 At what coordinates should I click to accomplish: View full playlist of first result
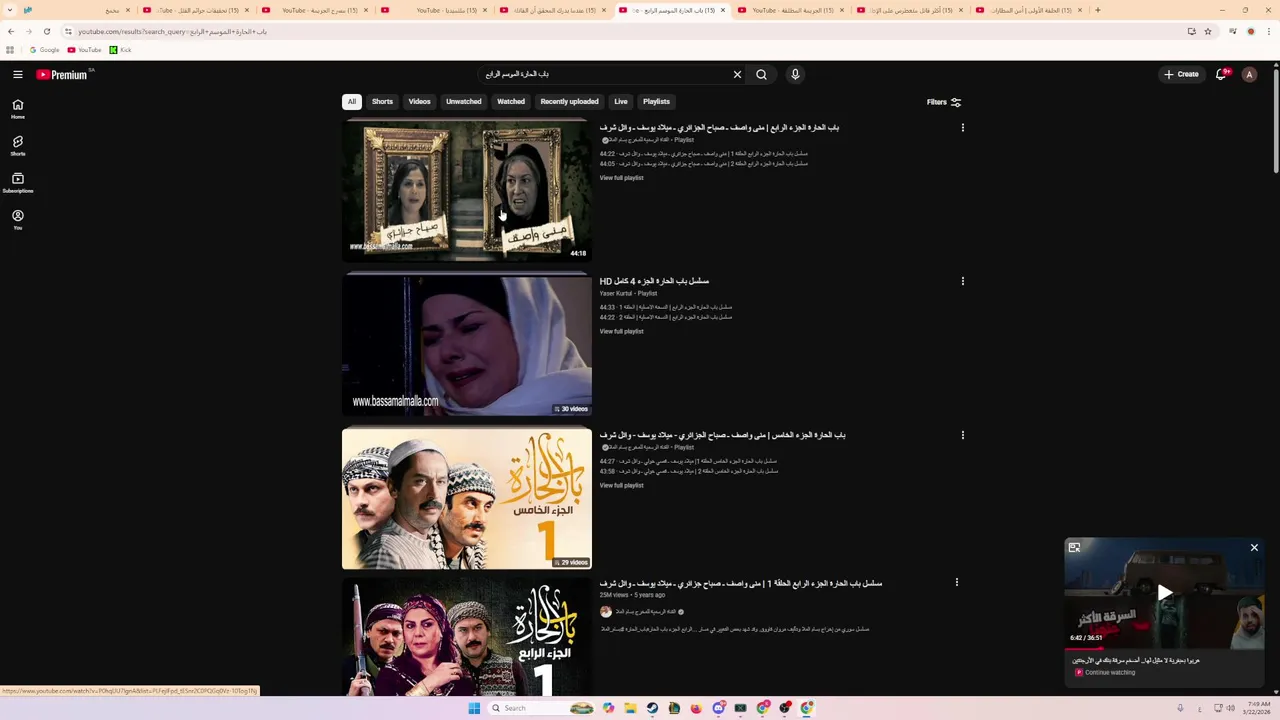(621, 178)
